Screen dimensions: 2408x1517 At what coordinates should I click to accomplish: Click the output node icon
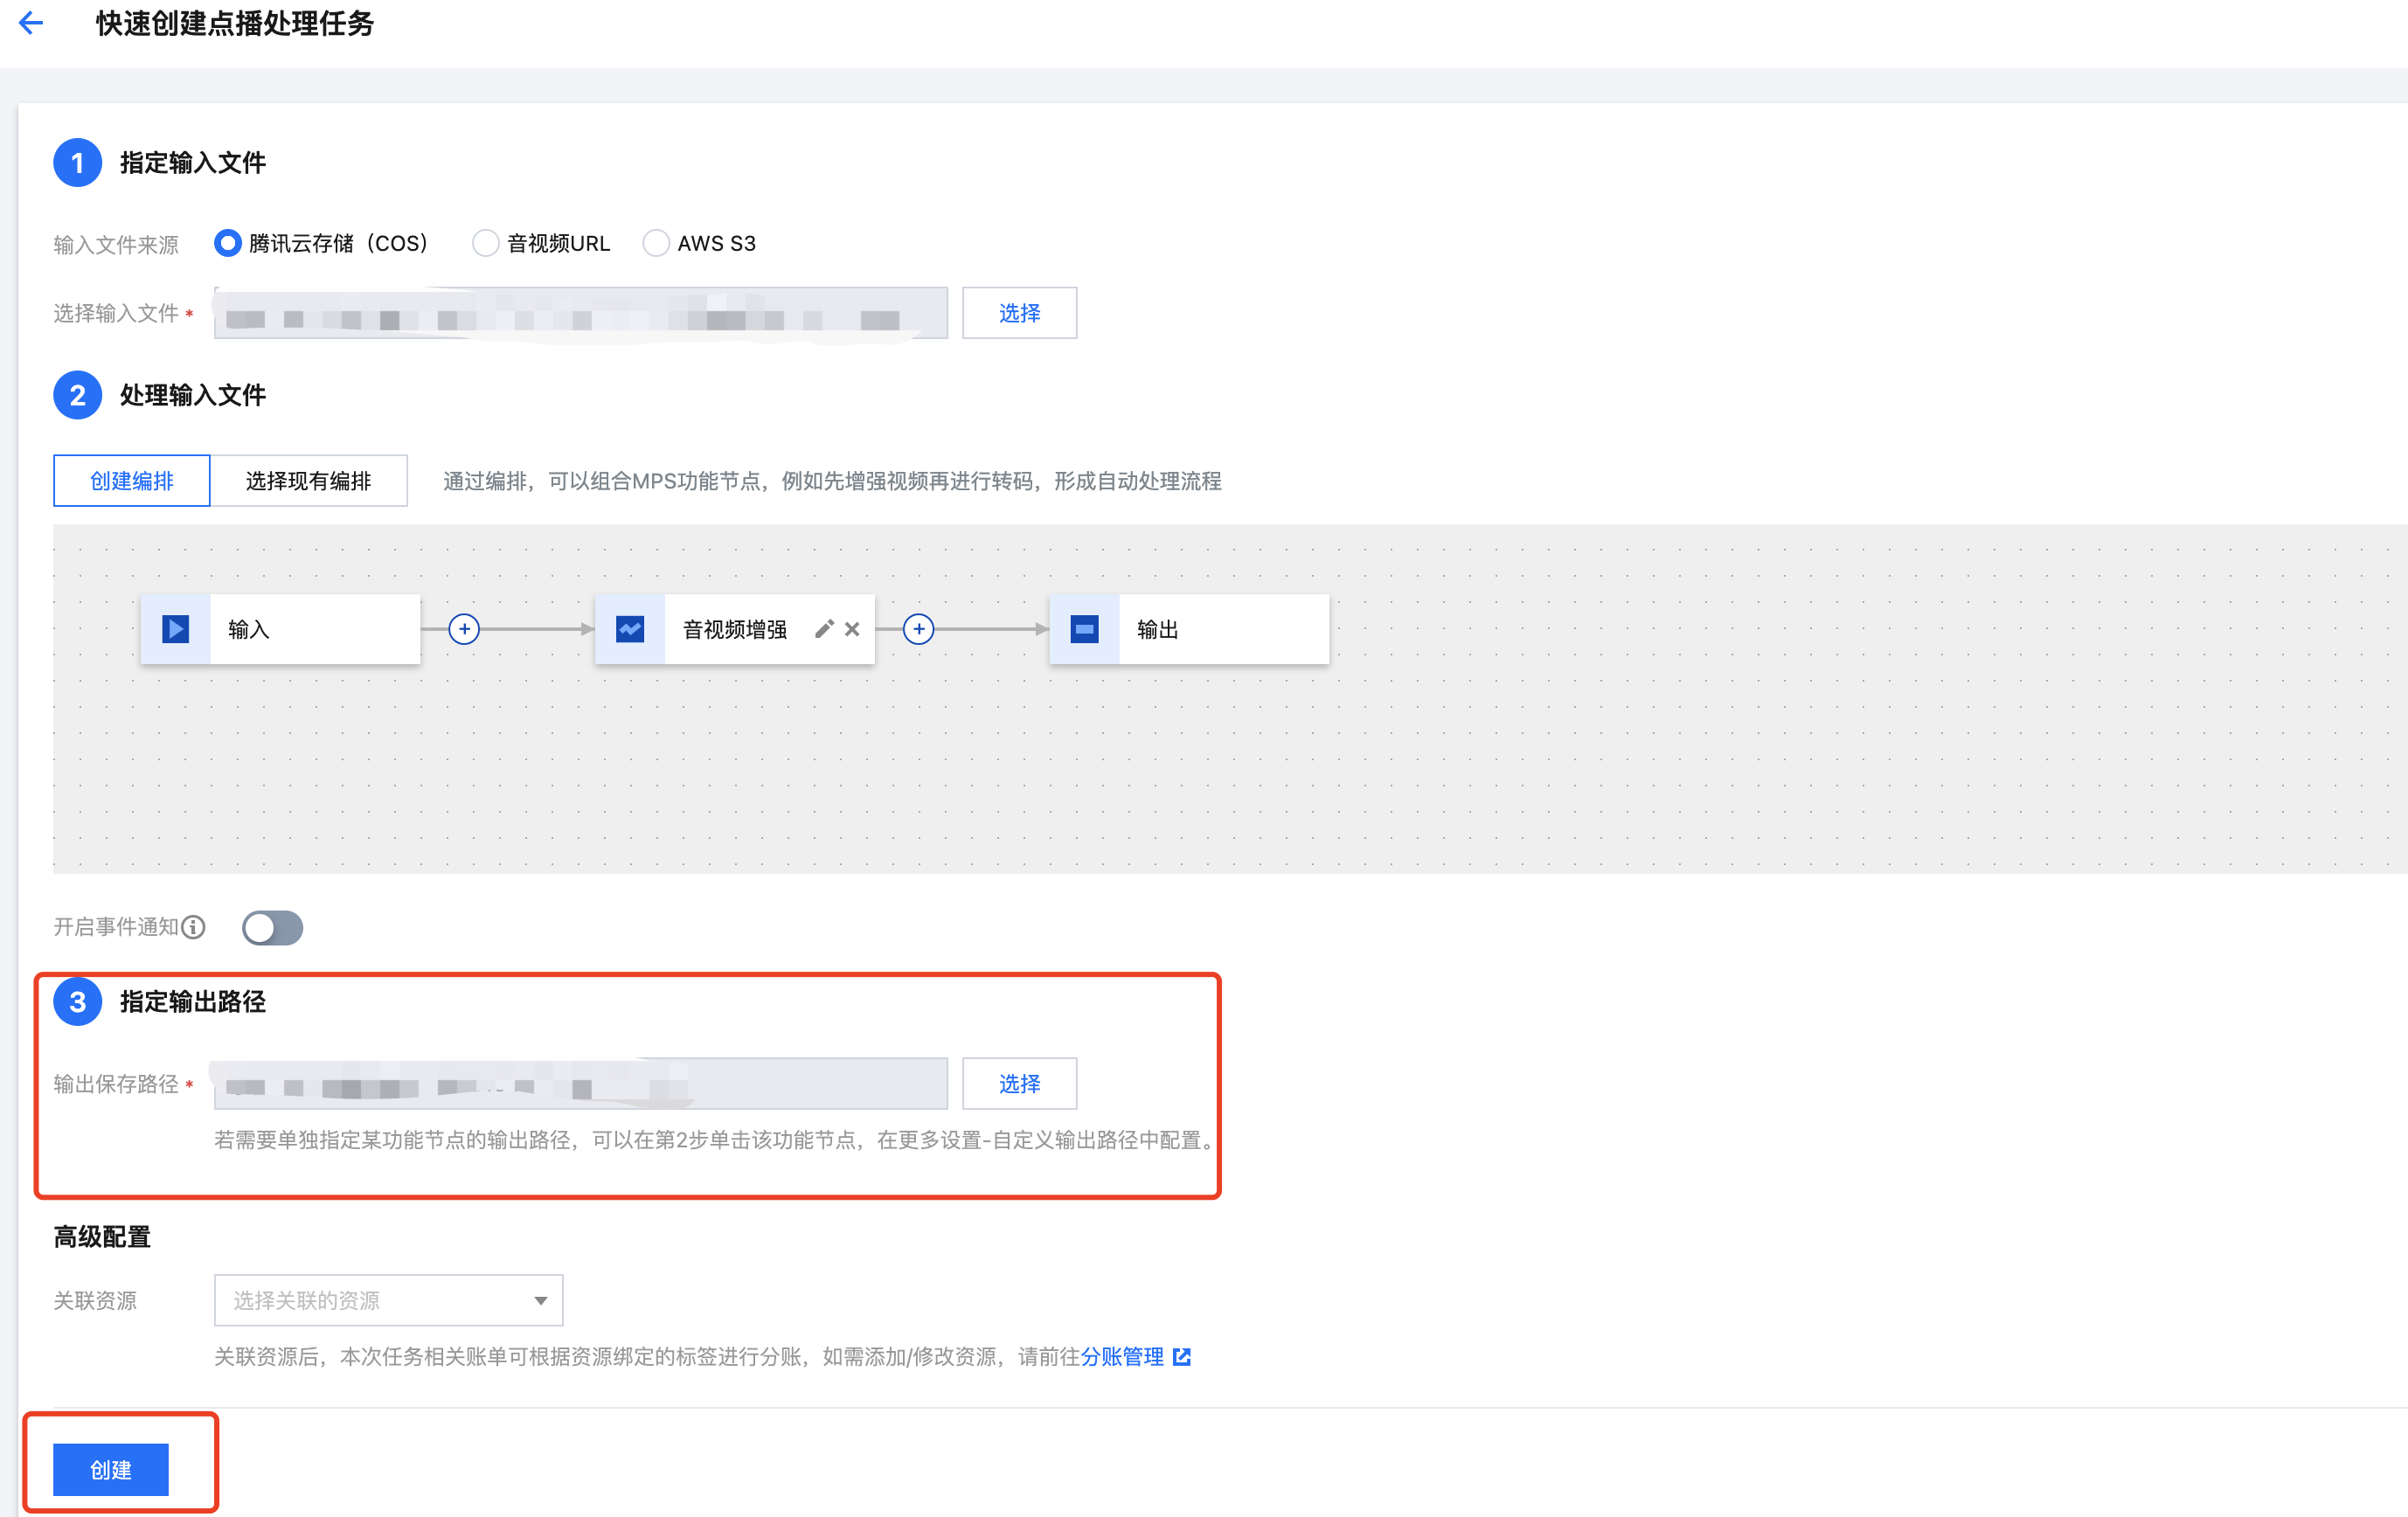[1084, 629]
